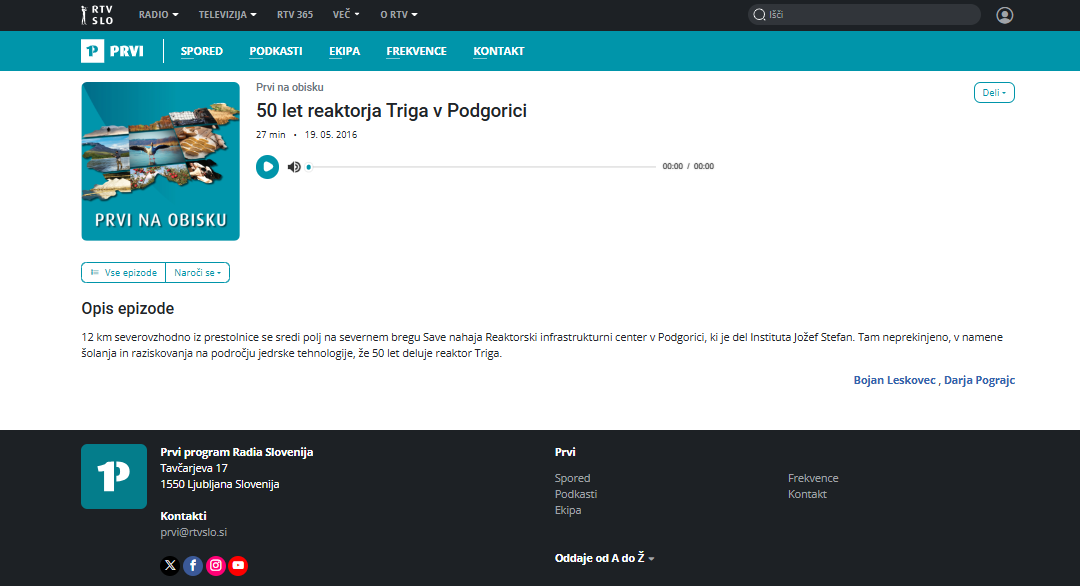
Task: Open footer Ekipa link
Action: 568,510
